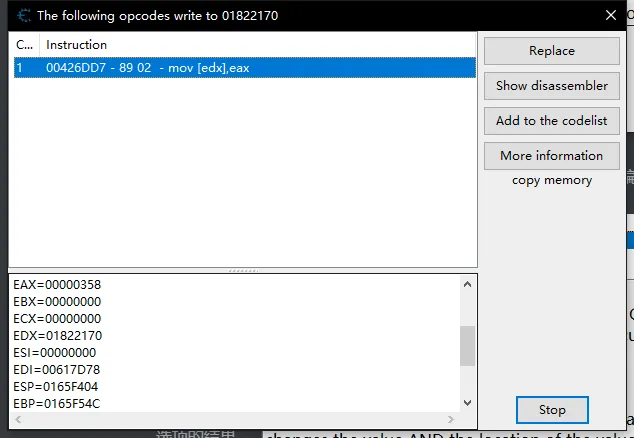634x438 pixels.
Task: Select the EDI=00617D78 register line
Action: tap(56, 370)
